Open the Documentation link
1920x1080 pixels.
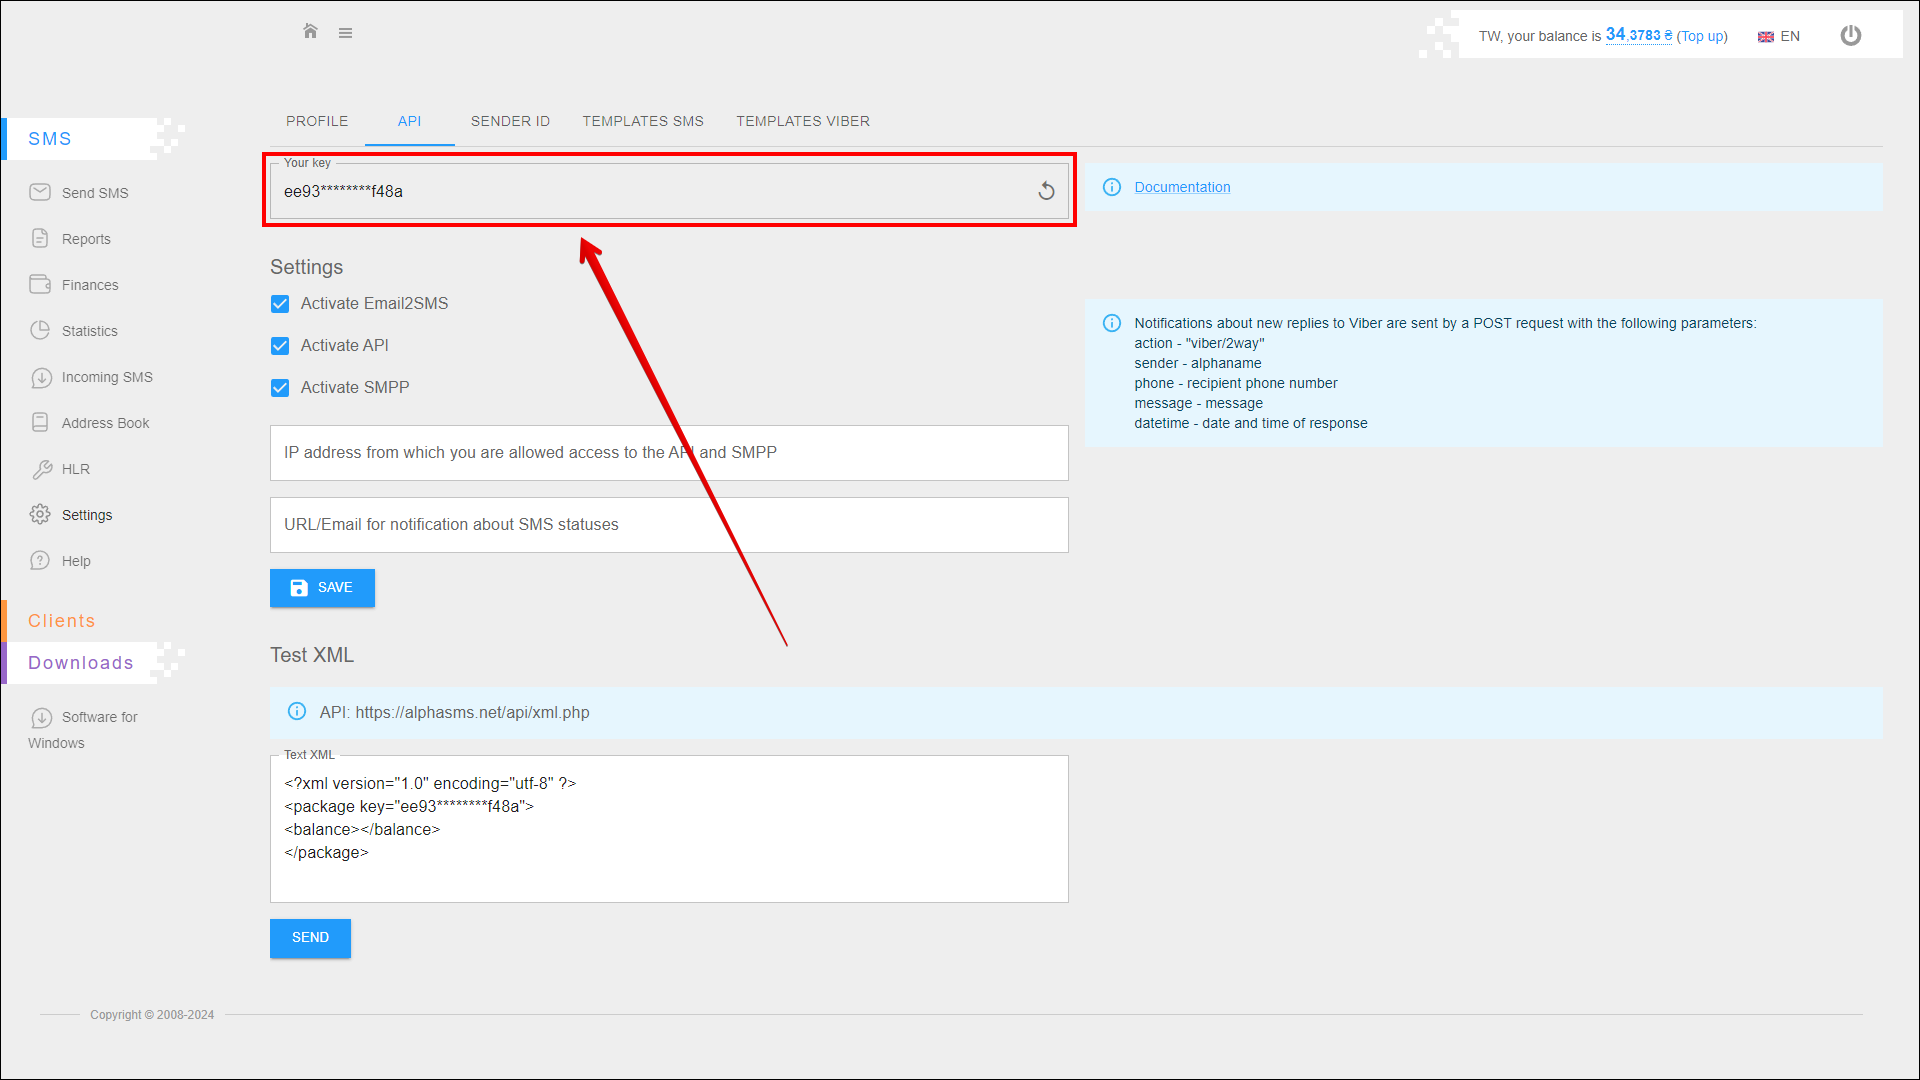[x=1181, y=187]
